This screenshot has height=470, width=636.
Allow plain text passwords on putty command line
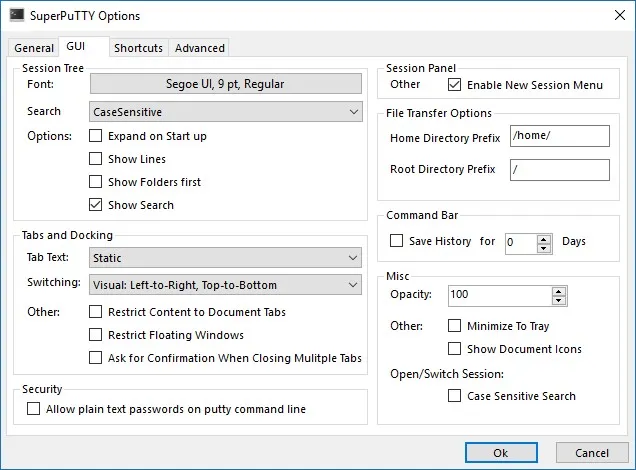pyautogui.click(x=33, y=409)
